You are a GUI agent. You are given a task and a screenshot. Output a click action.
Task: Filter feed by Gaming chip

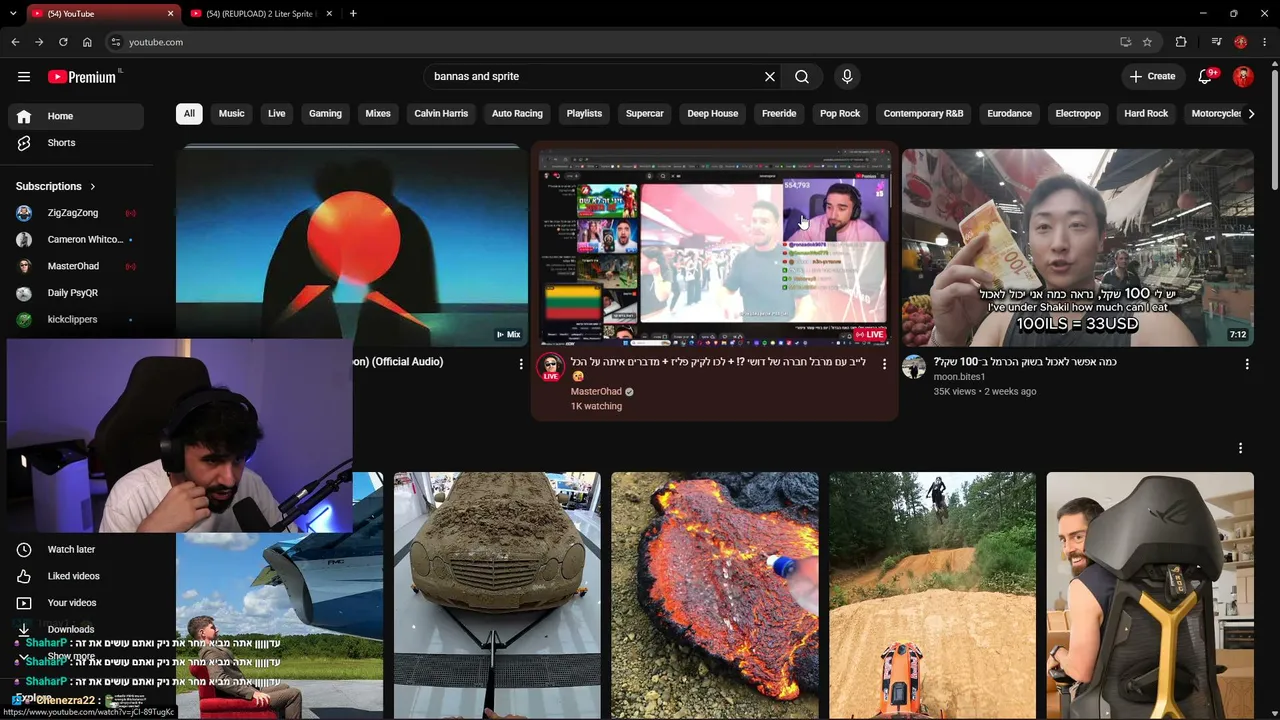coord(325,114)
